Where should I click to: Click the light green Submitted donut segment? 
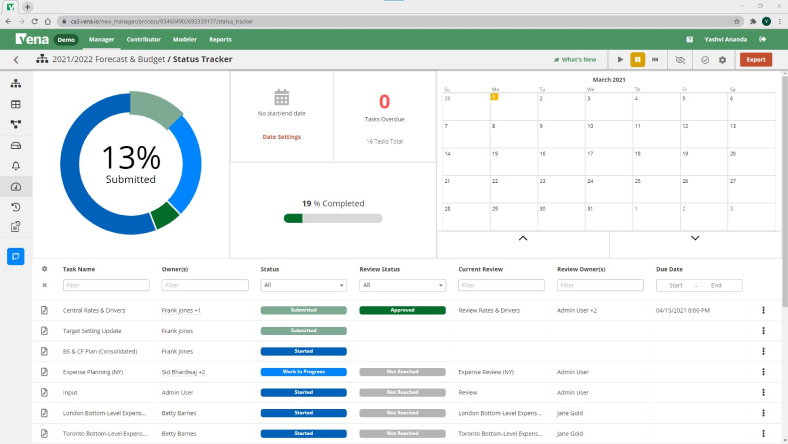tap(153, 107)
